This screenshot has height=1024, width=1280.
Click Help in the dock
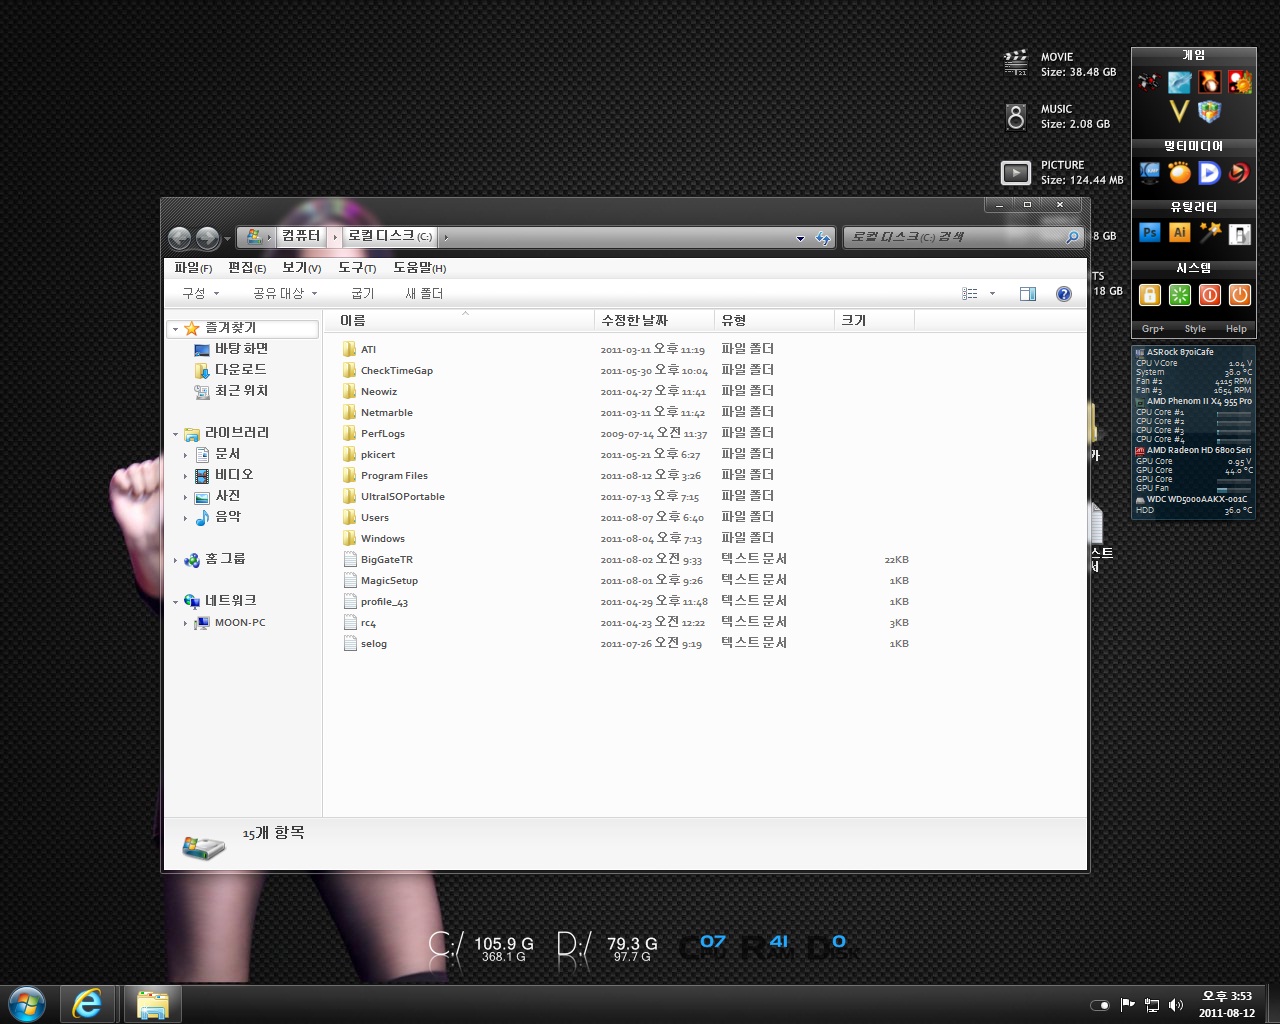coord(1237,329)
